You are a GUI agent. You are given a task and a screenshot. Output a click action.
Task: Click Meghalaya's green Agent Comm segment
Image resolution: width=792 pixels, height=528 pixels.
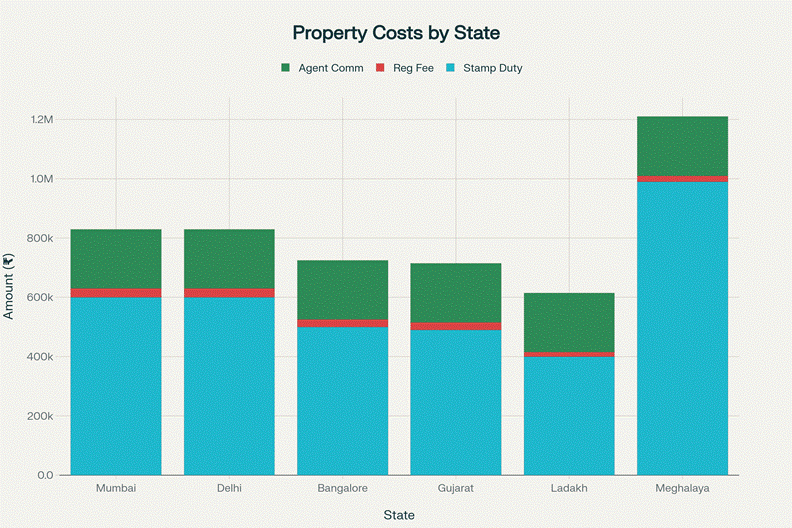point(682,146)
